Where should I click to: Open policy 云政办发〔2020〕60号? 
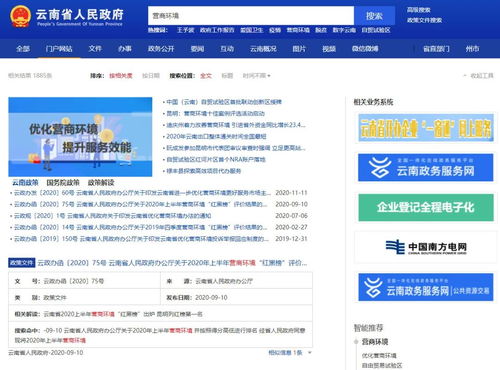coord(142,193)
